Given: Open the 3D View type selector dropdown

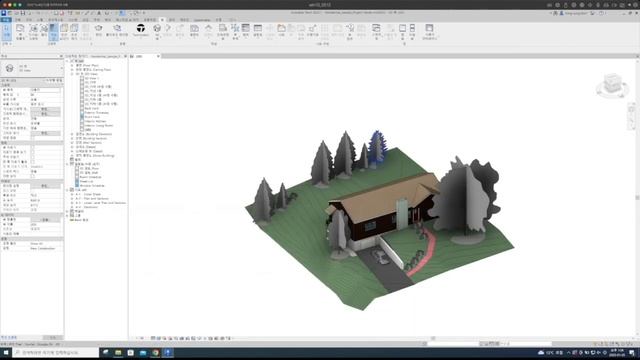Looking at the screenshot, I should coord(32,68).
